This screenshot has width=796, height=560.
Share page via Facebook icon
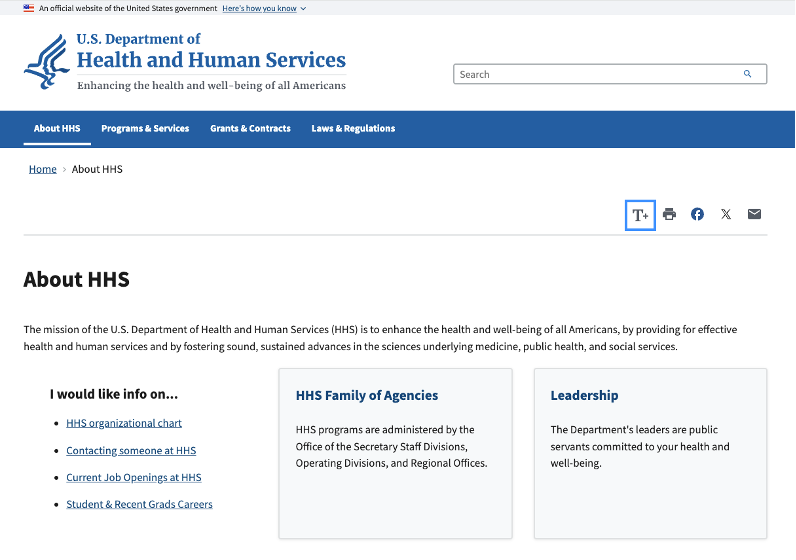point(698,214)
